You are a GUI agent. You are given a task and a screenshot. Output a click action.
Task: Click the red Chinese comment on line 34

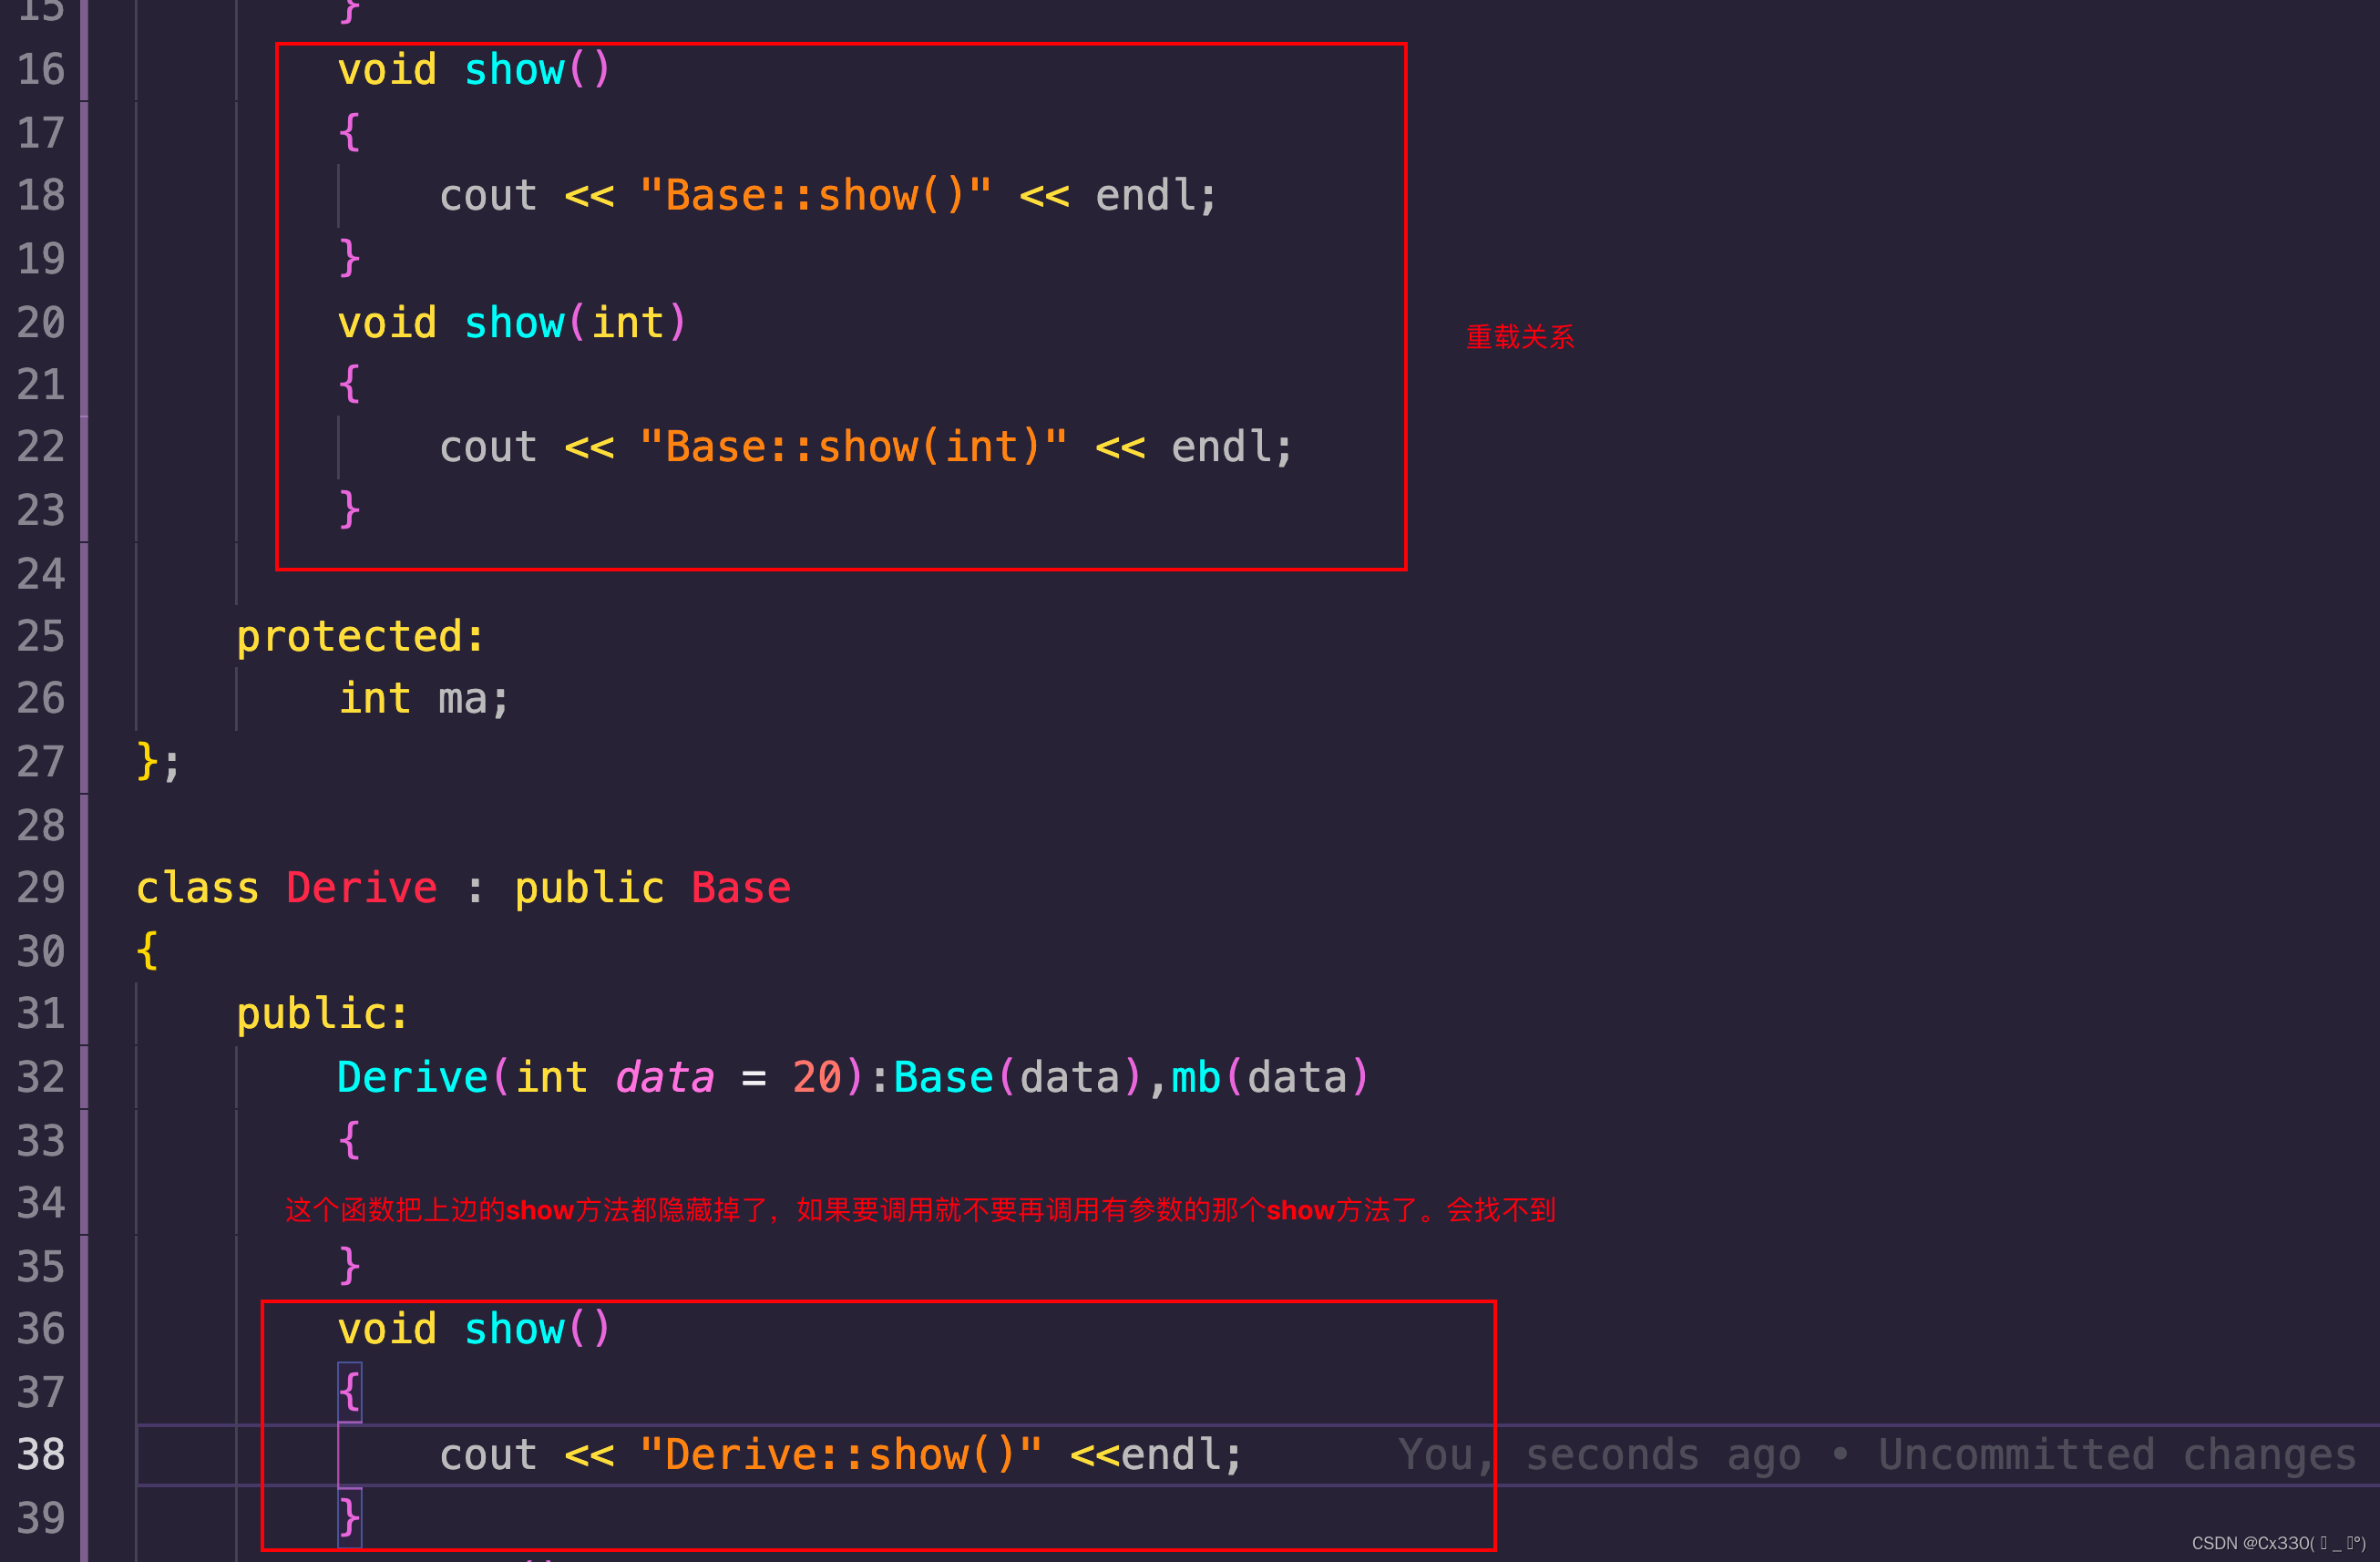920,1210
